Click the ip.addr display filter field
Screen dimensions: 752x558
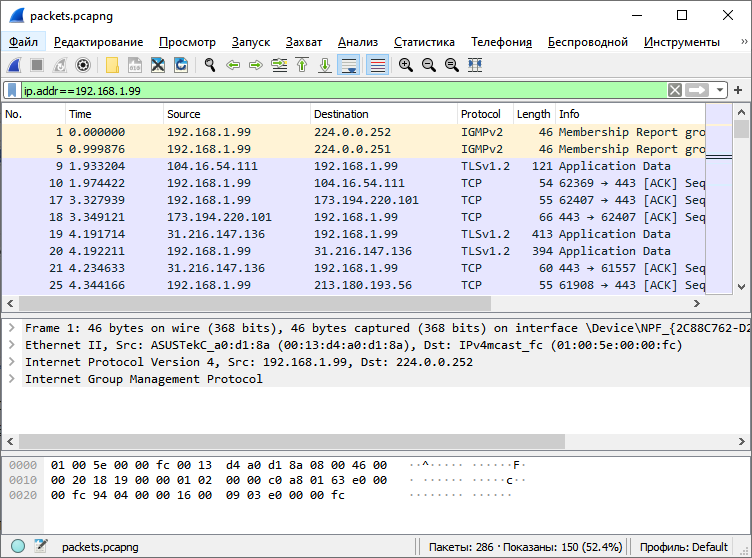click(x=340, y=90)
